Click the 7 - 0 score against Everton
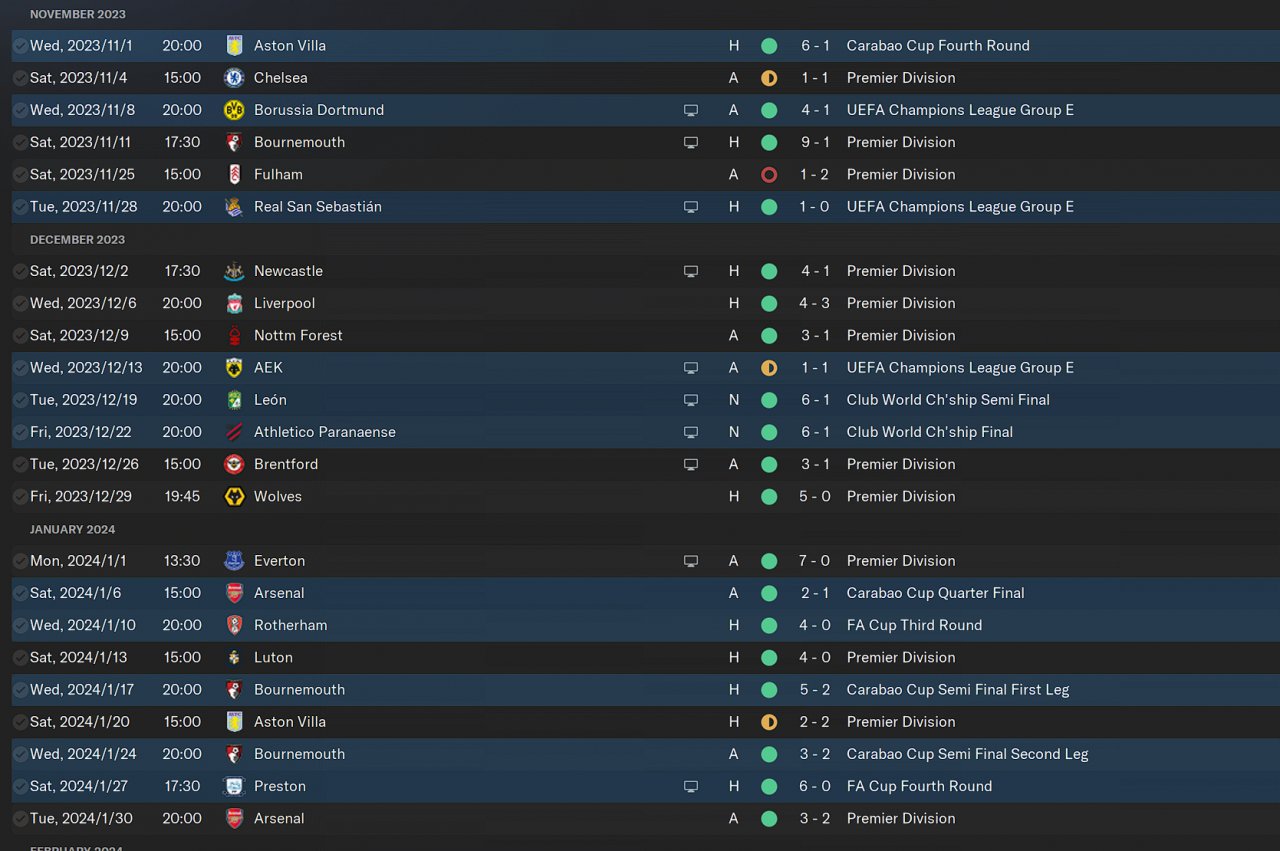The image size is (1280, 851). tap(814, 561)
